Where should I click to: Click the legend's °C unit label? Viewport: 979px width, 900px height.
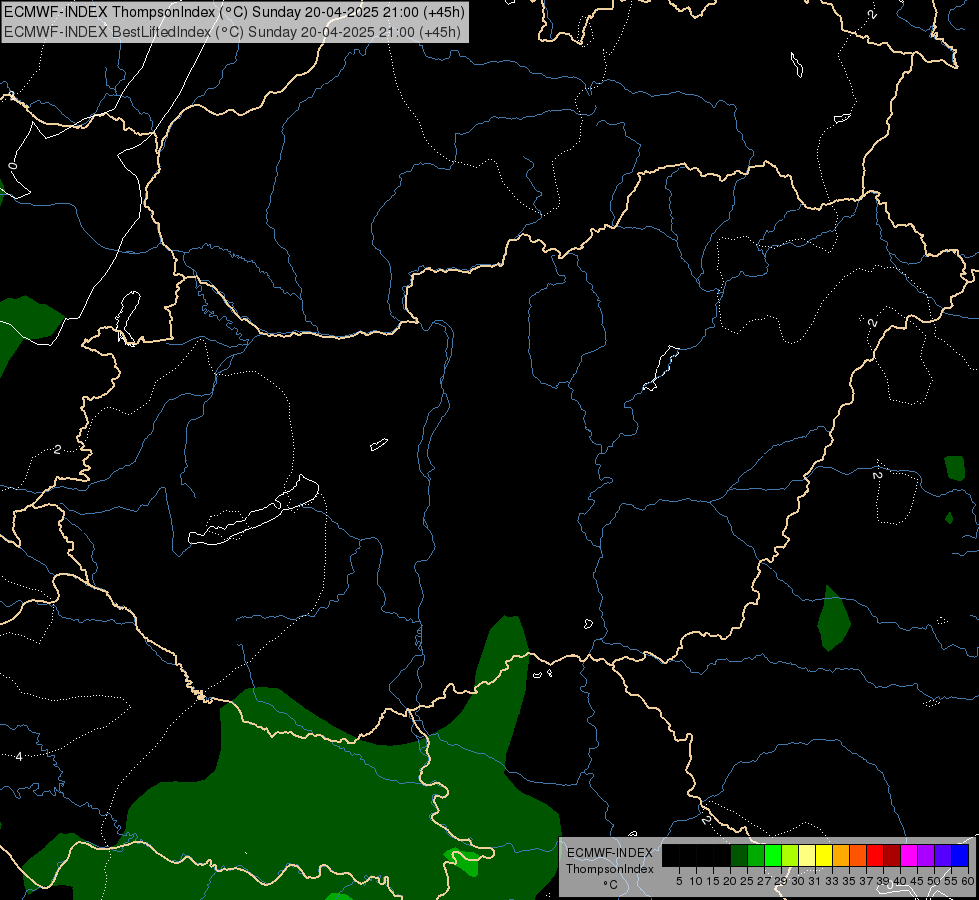pyautogui.click(x=611, y=885)
